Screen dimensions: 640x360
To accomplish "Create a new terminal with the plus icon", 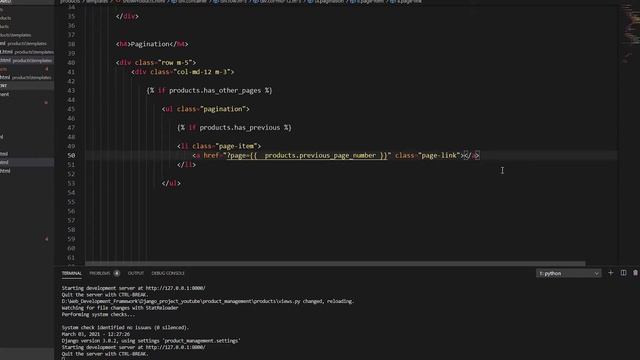I will [611, 273].
